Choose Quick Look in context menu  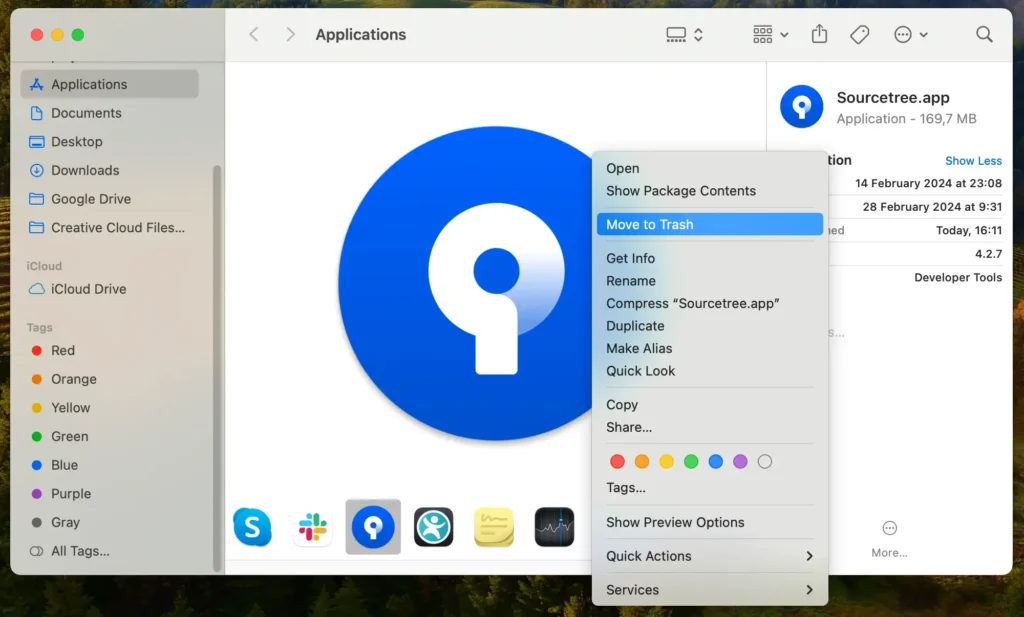[710, 372]
